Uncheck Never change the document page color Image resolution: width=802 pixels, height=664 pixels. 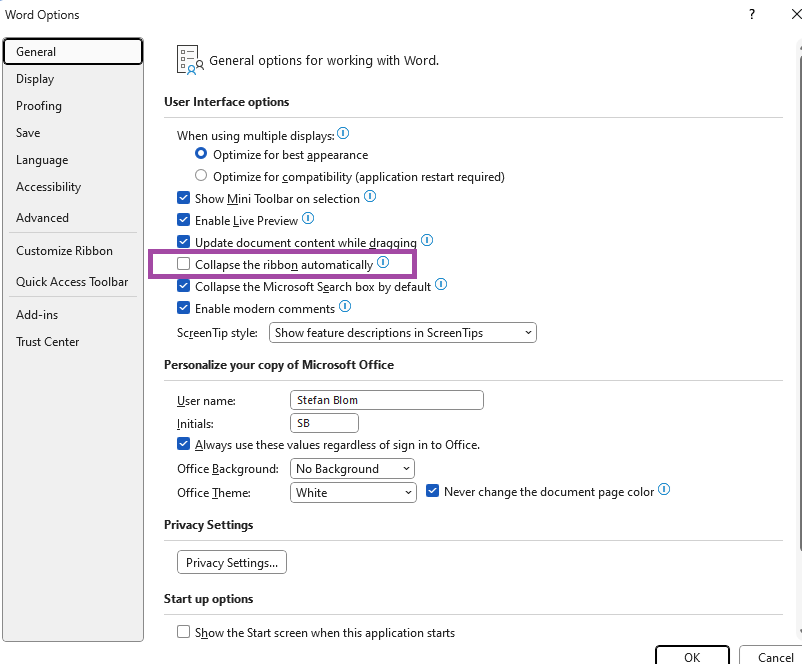(x=433, y=491)
